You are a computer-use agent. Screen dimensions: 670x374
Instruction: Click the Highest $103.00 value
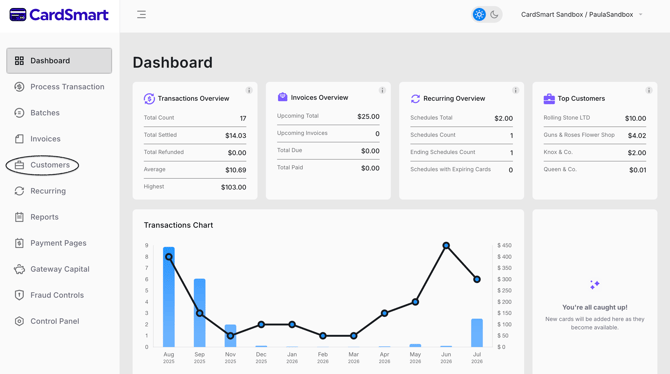coord(234,187)
